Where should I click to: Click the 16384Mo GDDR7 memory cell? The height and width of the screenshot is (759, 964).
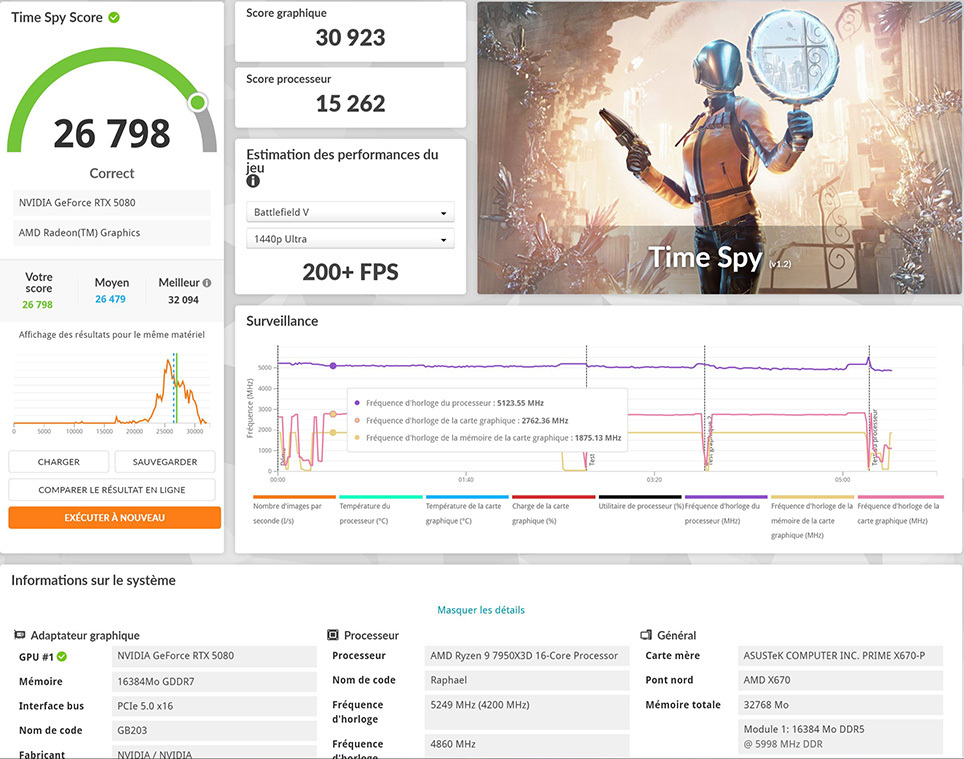214,682
